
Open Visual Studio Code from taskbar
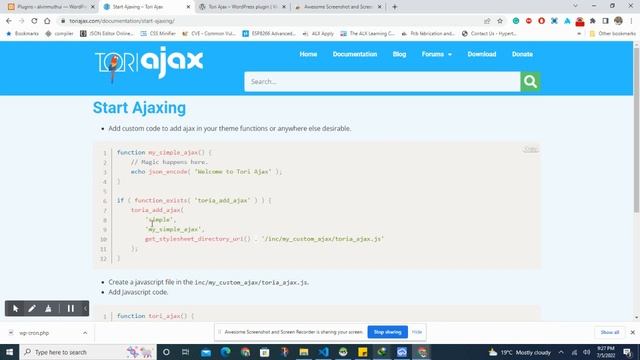323,352
